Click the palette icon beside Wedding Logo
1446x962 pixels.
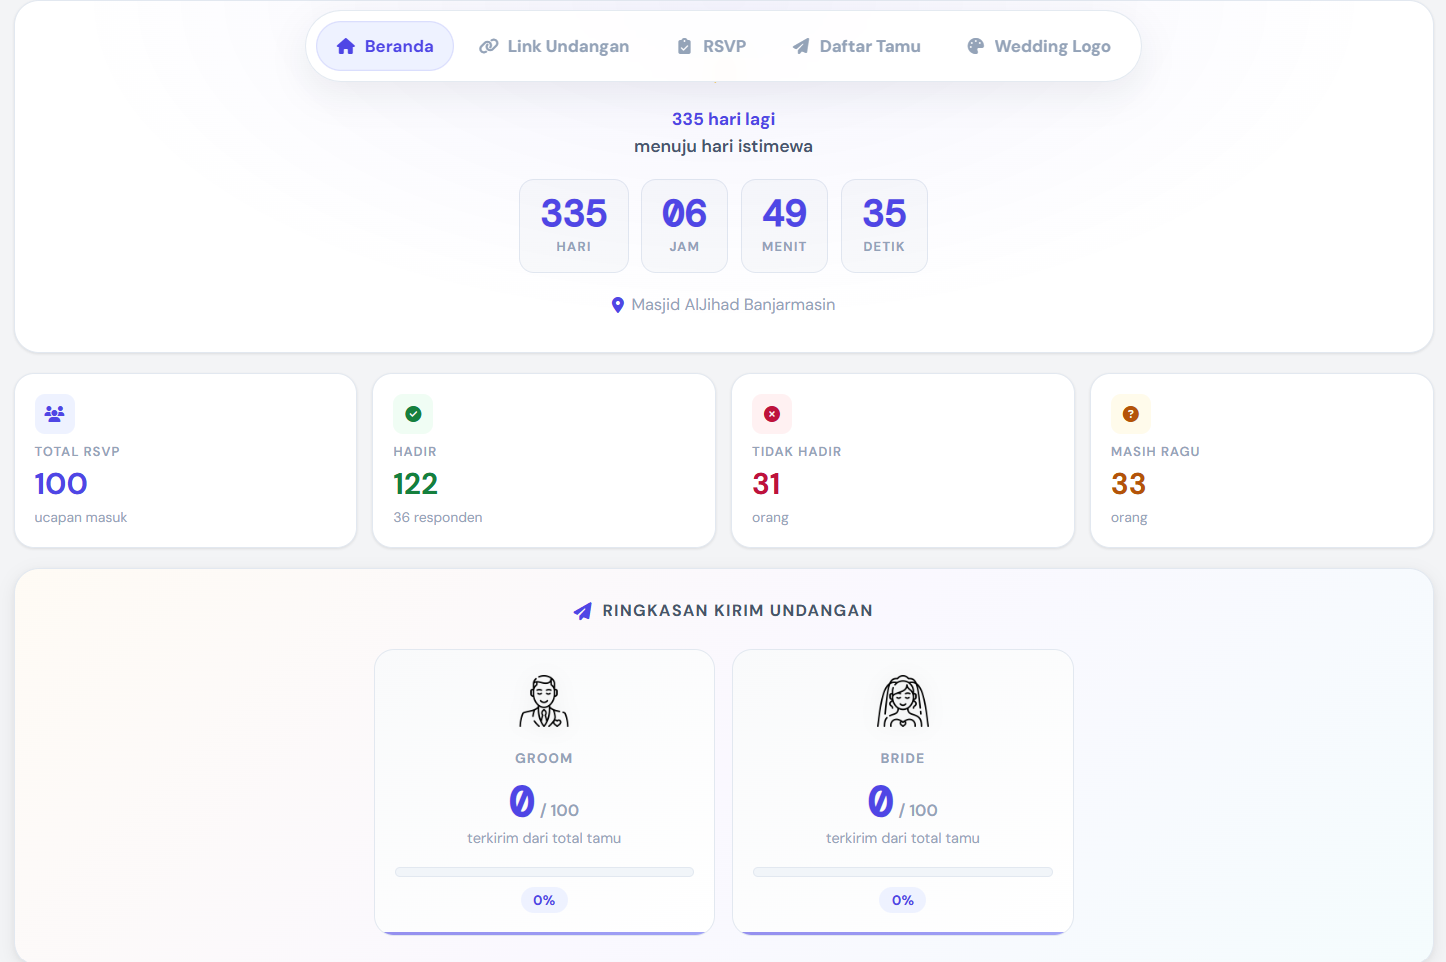point(976,46)
